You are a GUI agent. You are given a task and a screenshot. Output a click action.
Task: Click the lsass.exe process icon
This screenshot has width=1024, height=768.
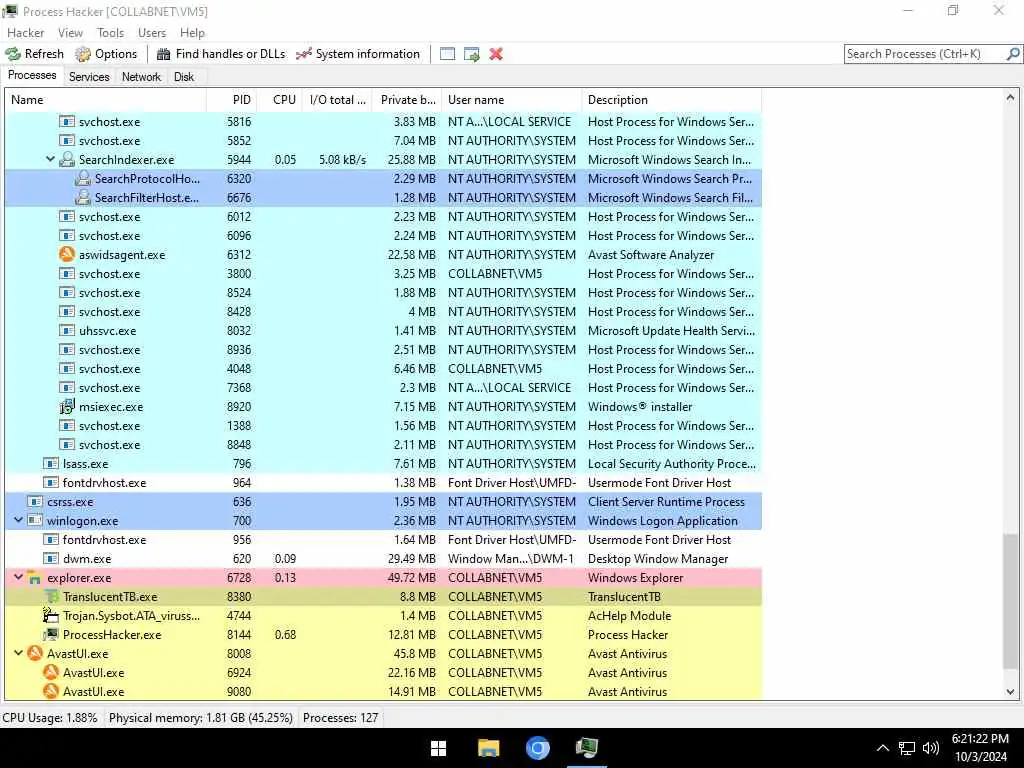51,463
